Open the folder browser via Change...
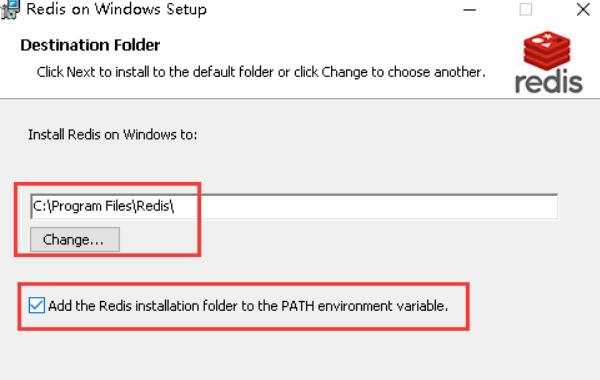 (x=75, y=240)
